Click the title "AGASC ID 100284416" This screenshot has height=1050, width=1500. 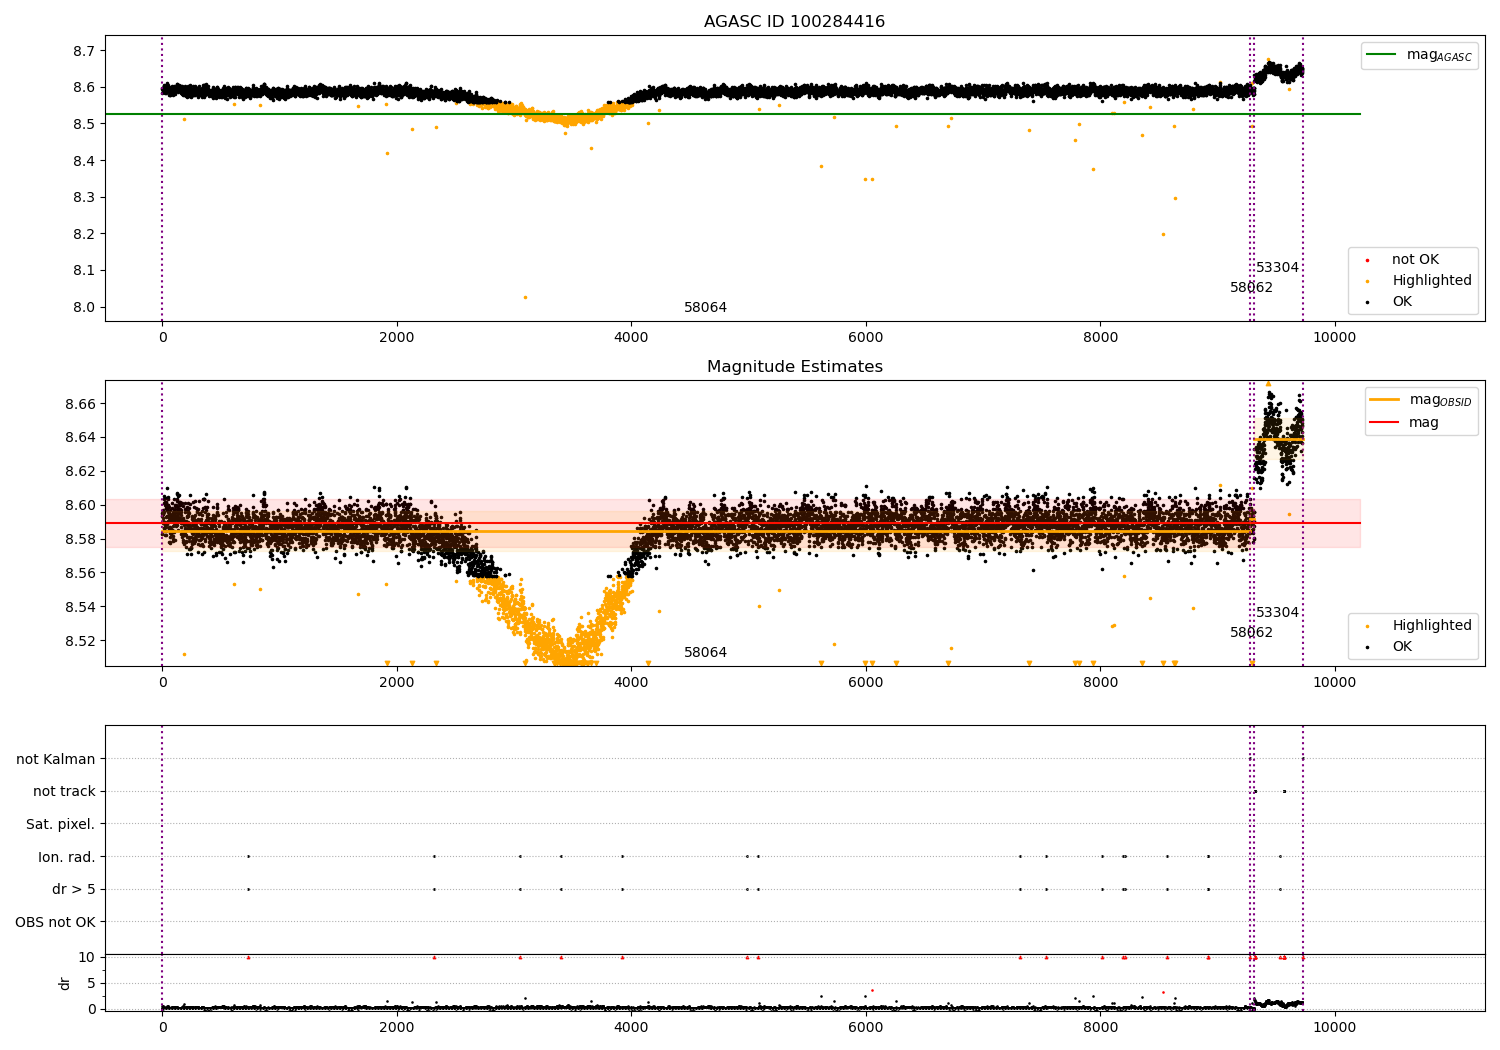(x=794, y=21)
